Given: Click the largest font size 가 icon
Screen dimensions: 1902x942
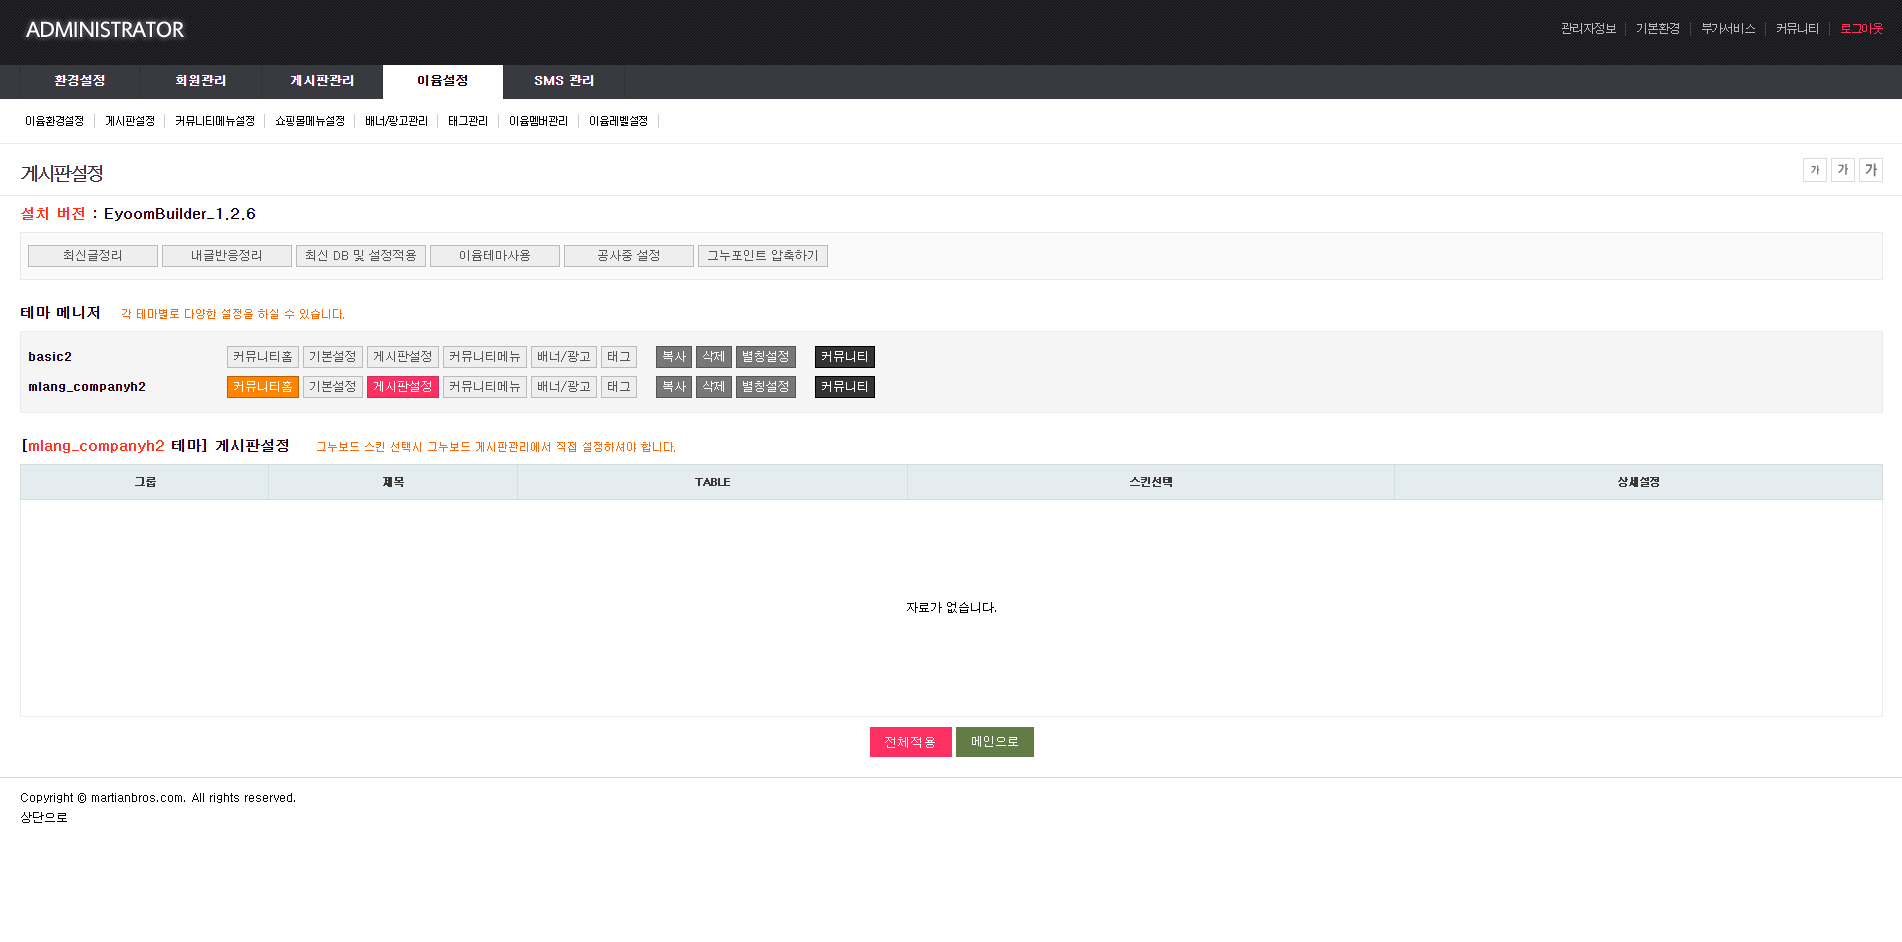Looking at the screenshot, I should tap(1871, 170).
